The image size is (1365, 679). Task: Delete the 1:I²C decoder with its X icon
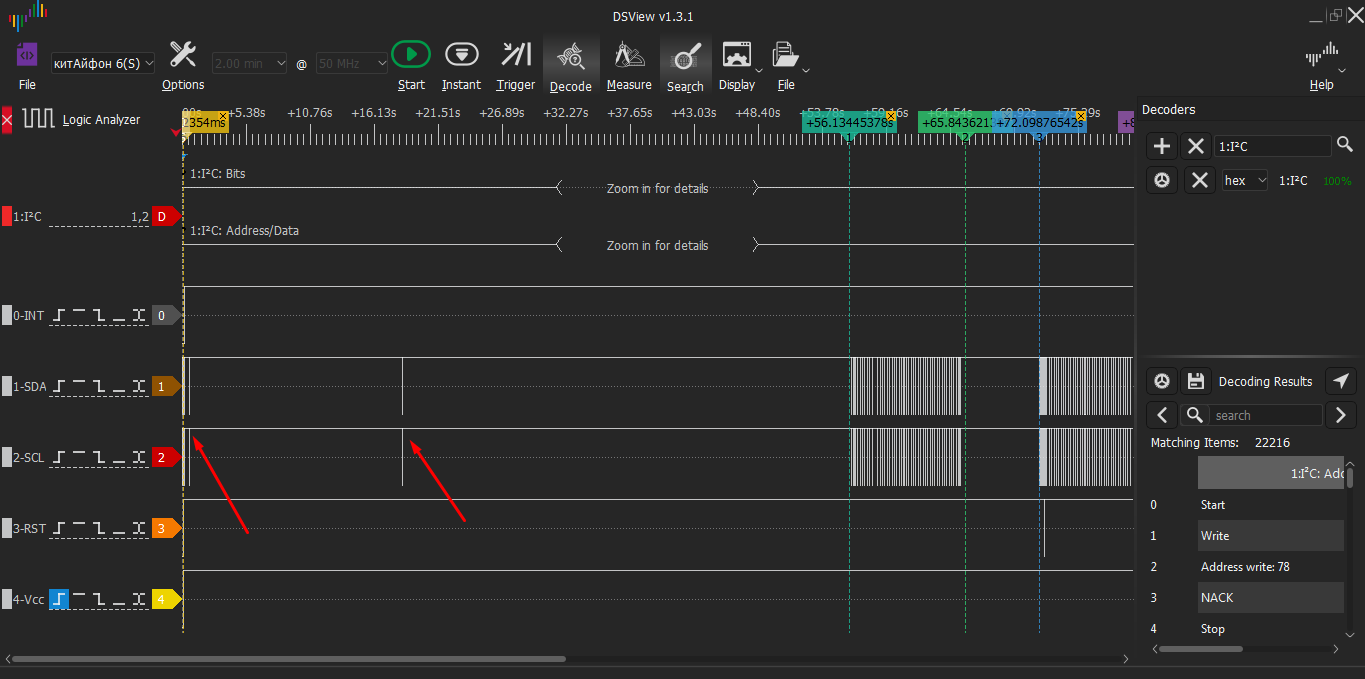(1199, 180)
